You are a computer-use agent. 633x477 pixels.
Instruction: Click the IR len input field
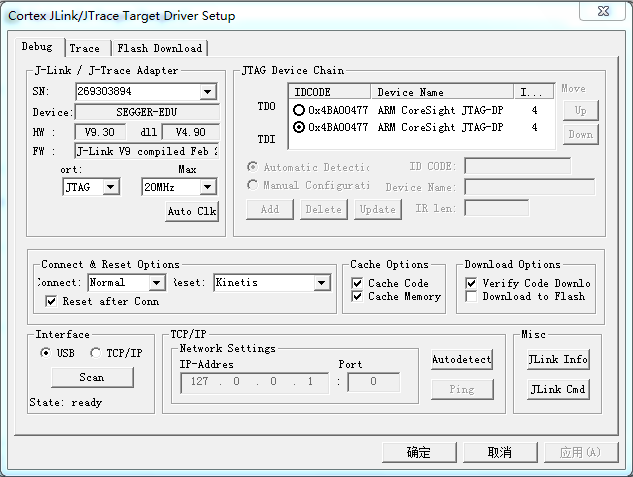[x=497, y=208]
